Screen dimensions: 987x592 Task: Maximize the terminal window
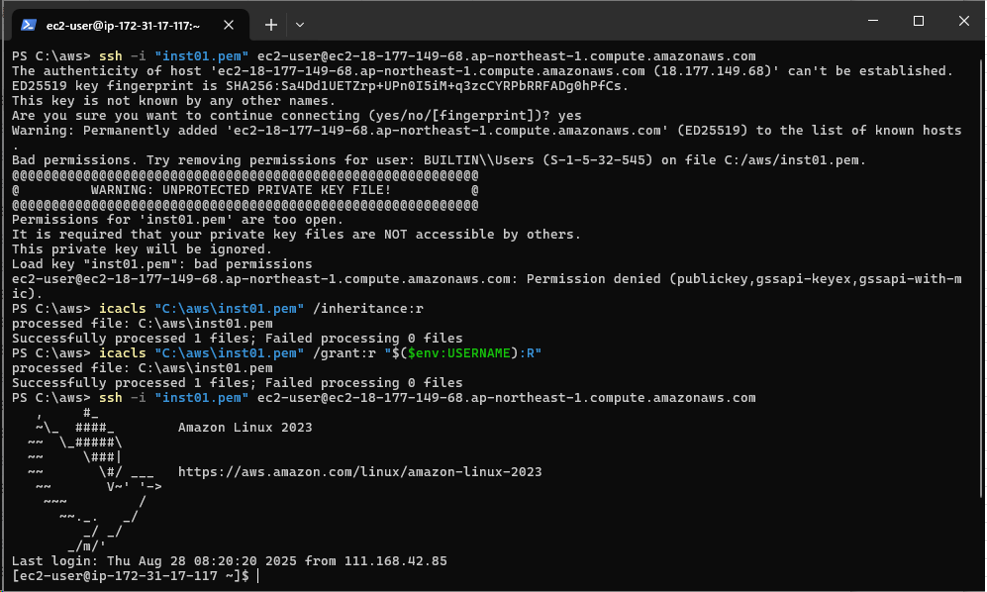[x=918, y=22]
